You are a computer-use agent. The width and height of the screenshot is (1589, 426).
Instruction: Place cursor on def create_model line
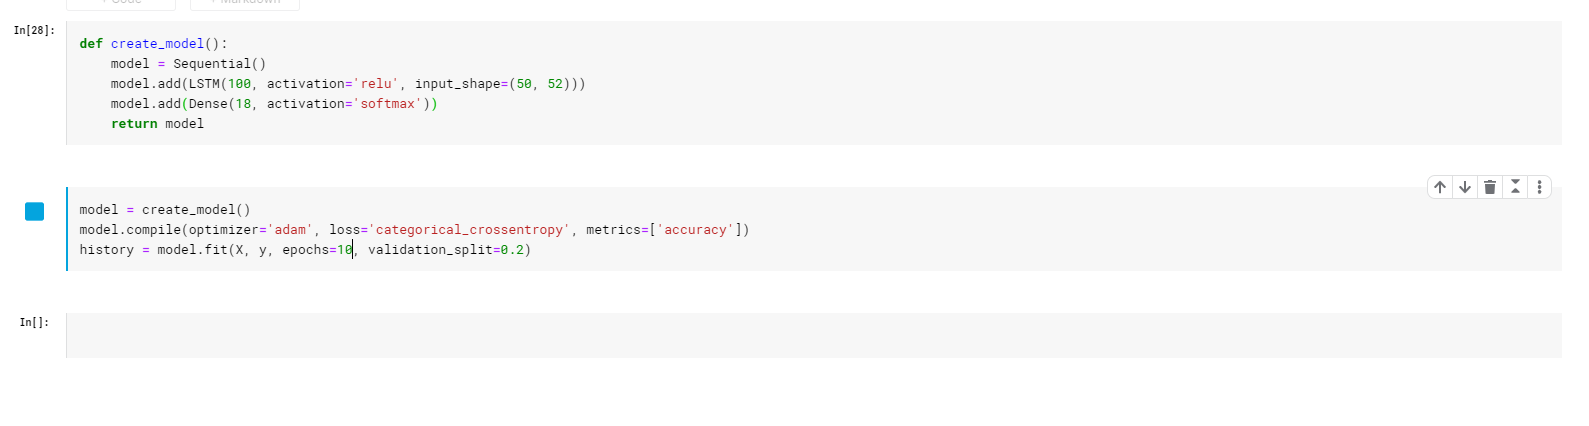(154, 44)
